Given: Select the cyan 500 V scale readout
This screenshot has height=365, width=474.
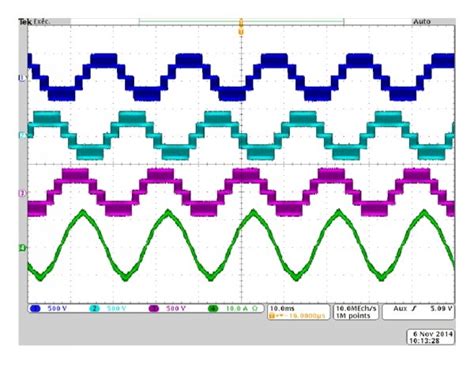Looking at the screenshot, I should (117, 308).
